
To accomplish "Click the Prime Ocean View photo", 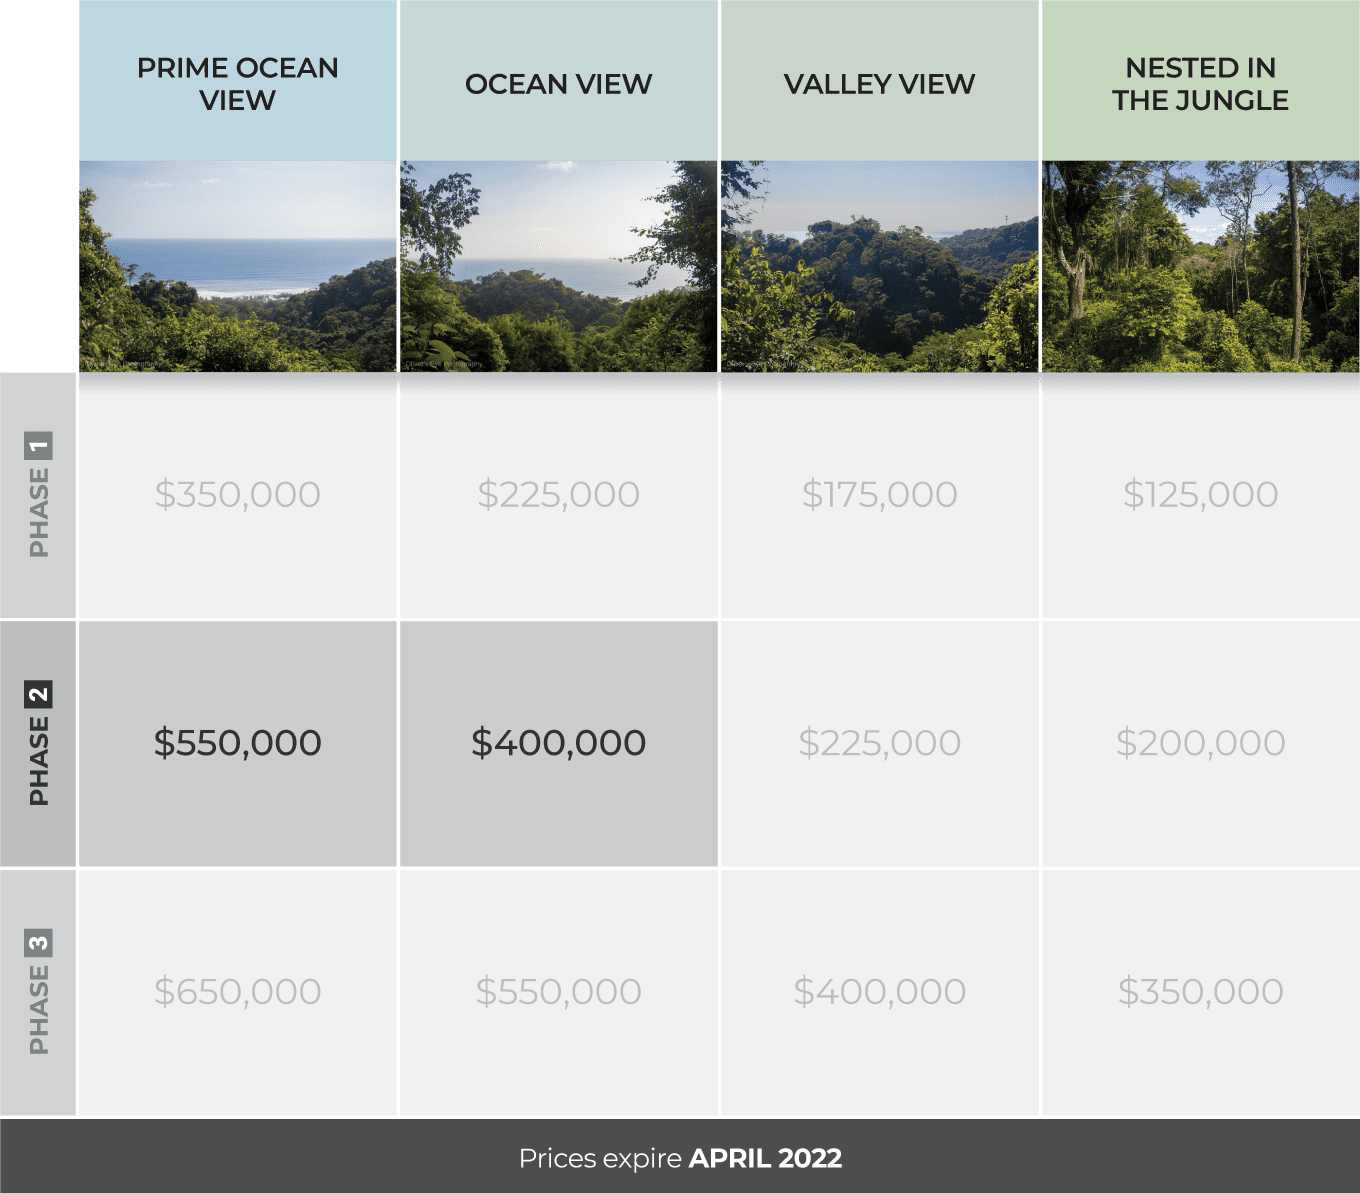I will [x=238, y=267].
